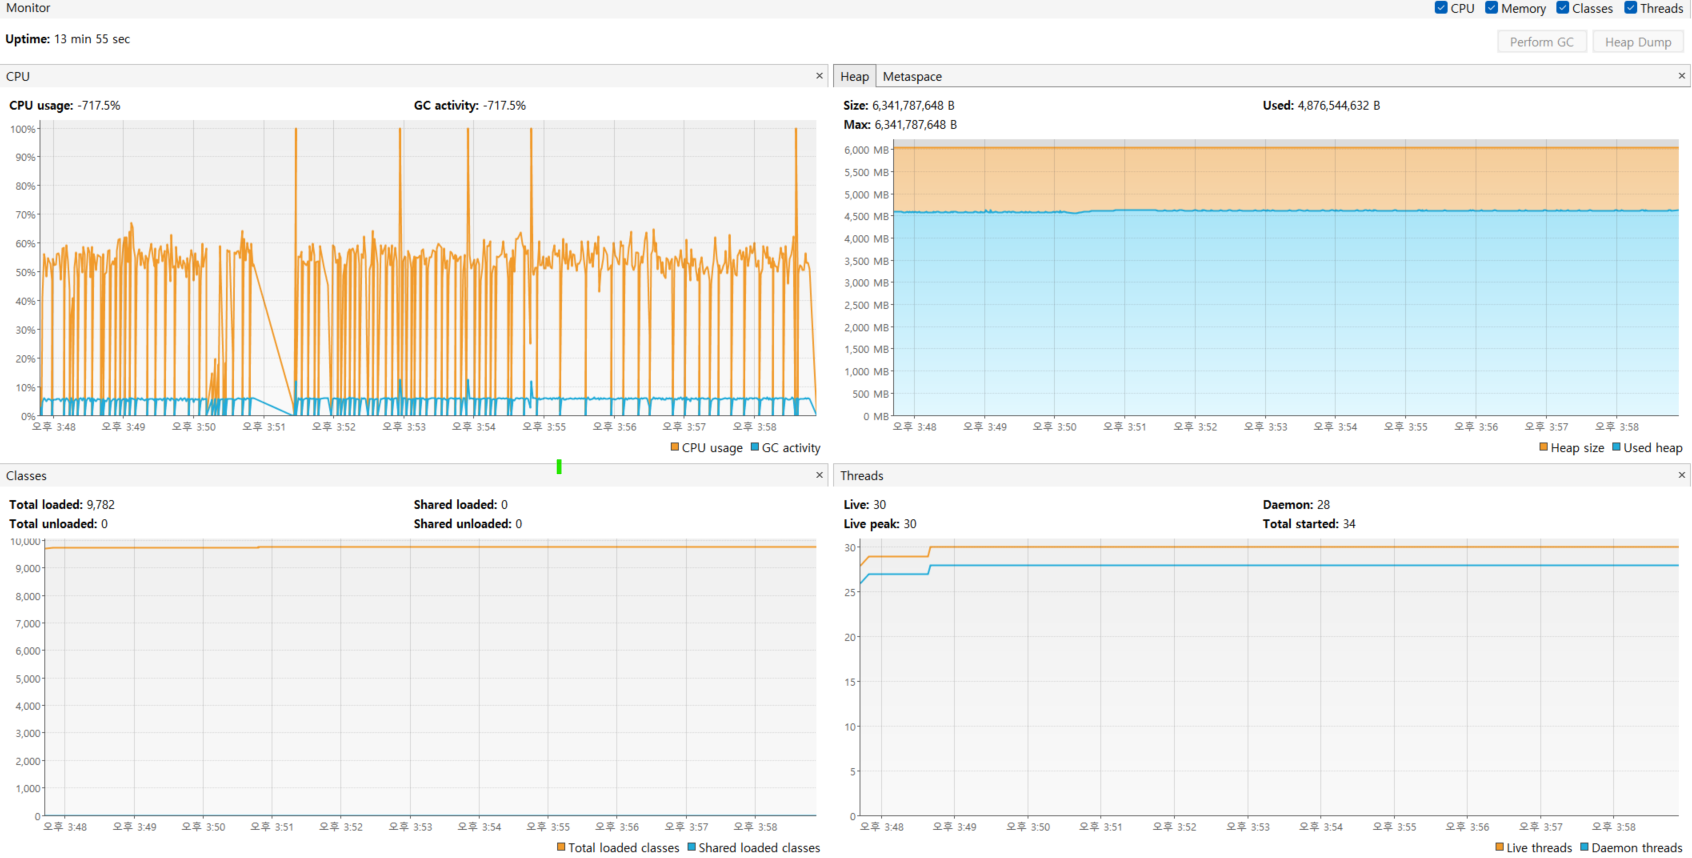This screenshot has width=1692, height=858.
Task: Click the Perform GC button
Action: click(x=1541, y=42)
